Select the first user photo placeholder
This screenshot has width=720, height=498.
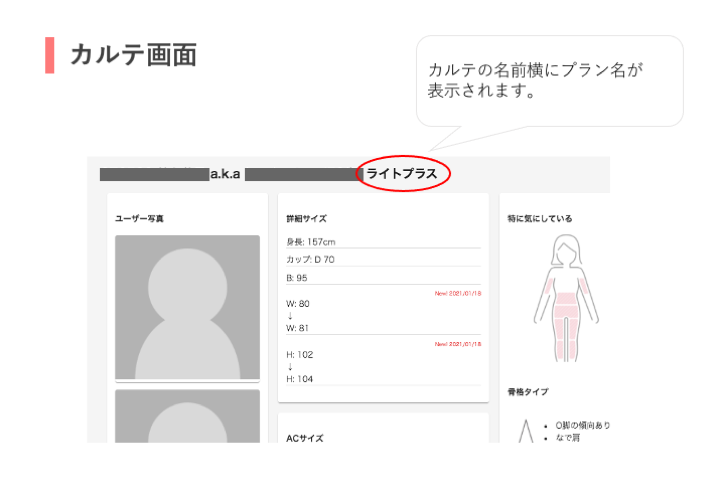coord(187,306)
